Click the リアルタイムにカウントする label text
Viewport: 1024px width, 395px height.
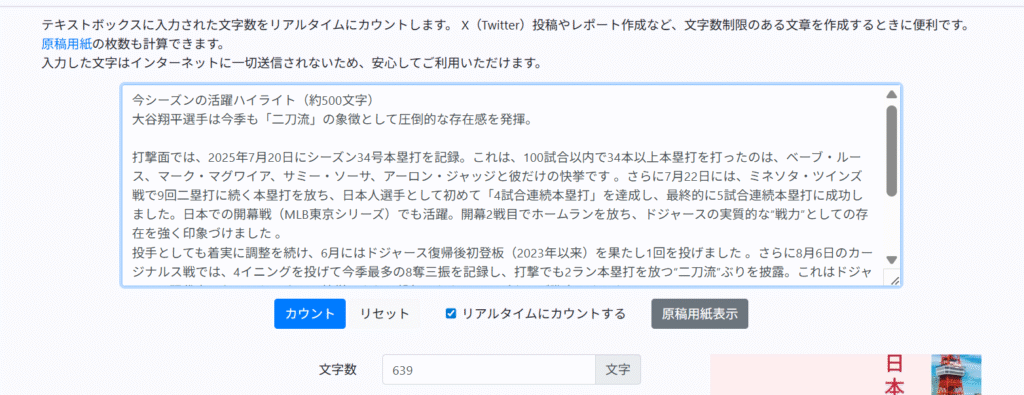click(x=543, y=313)
